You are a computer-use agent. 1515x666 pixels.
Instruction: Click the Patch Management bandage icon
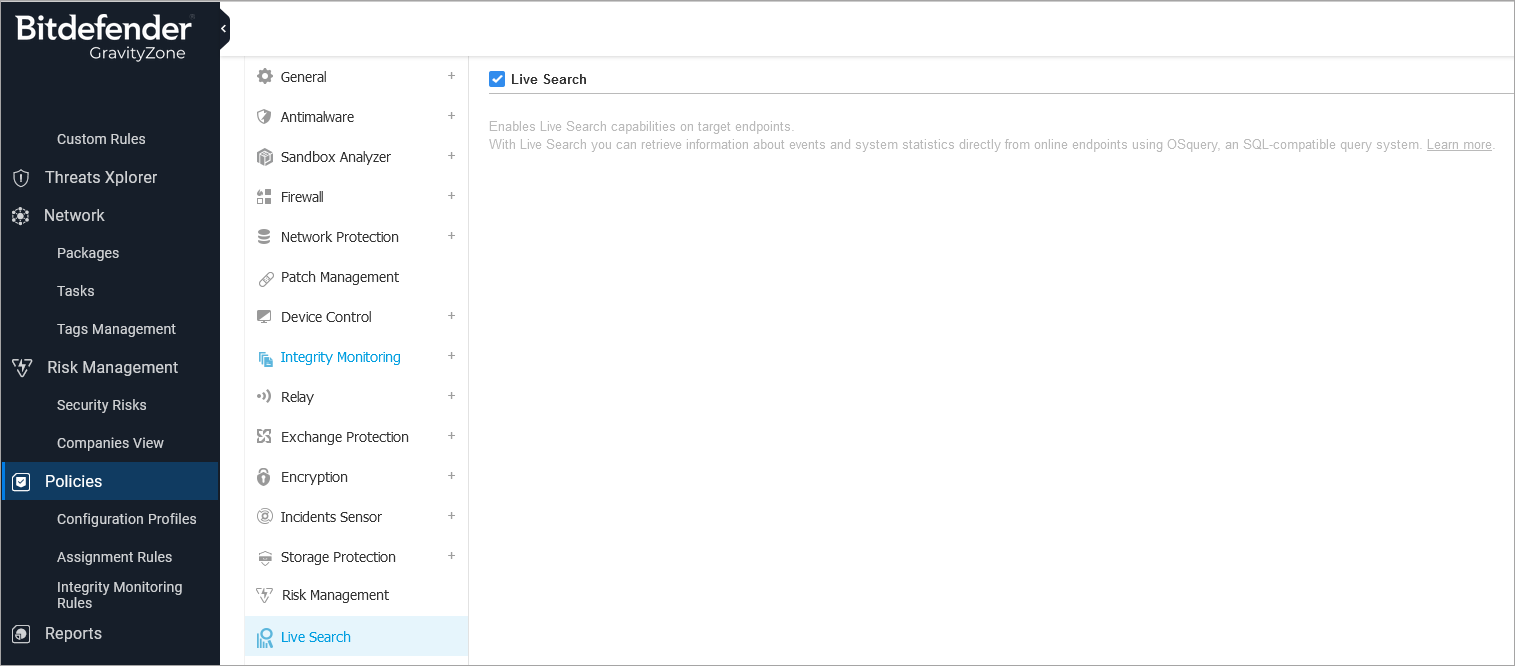(x=265, y=278)
